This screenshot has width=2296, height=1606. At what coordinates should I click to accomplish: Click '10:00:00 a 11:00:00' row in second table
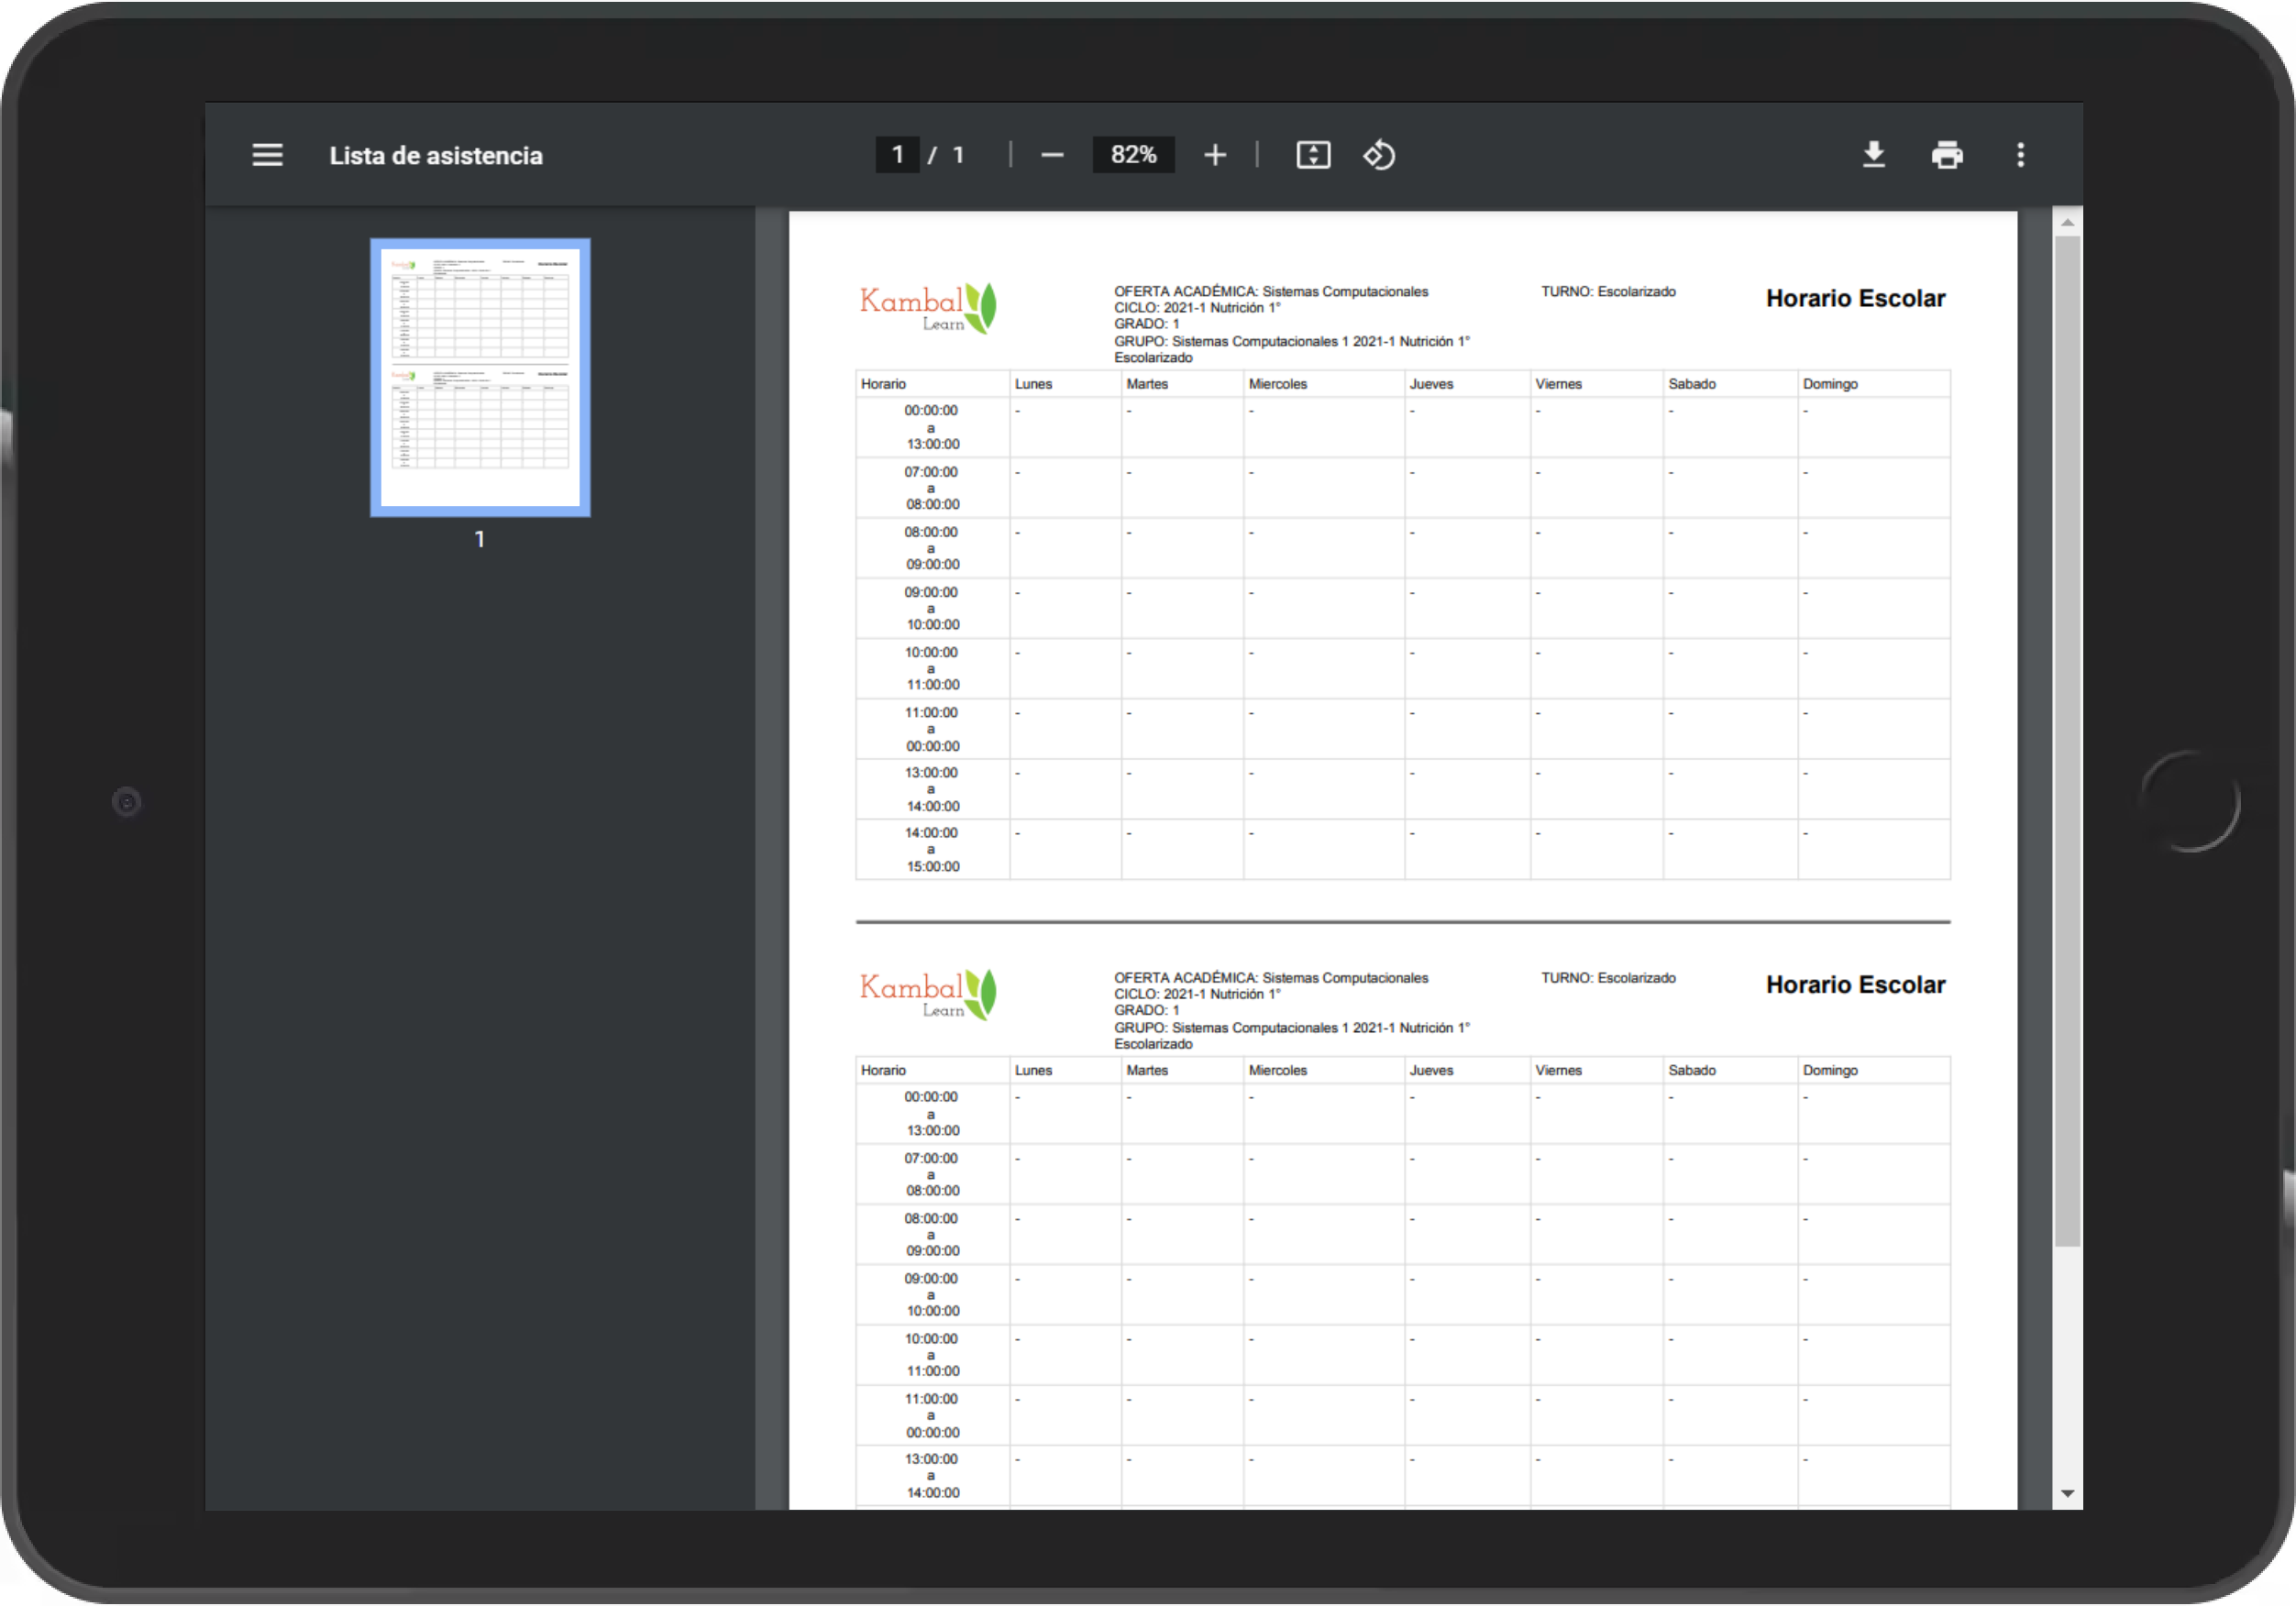point(1403,1355)
